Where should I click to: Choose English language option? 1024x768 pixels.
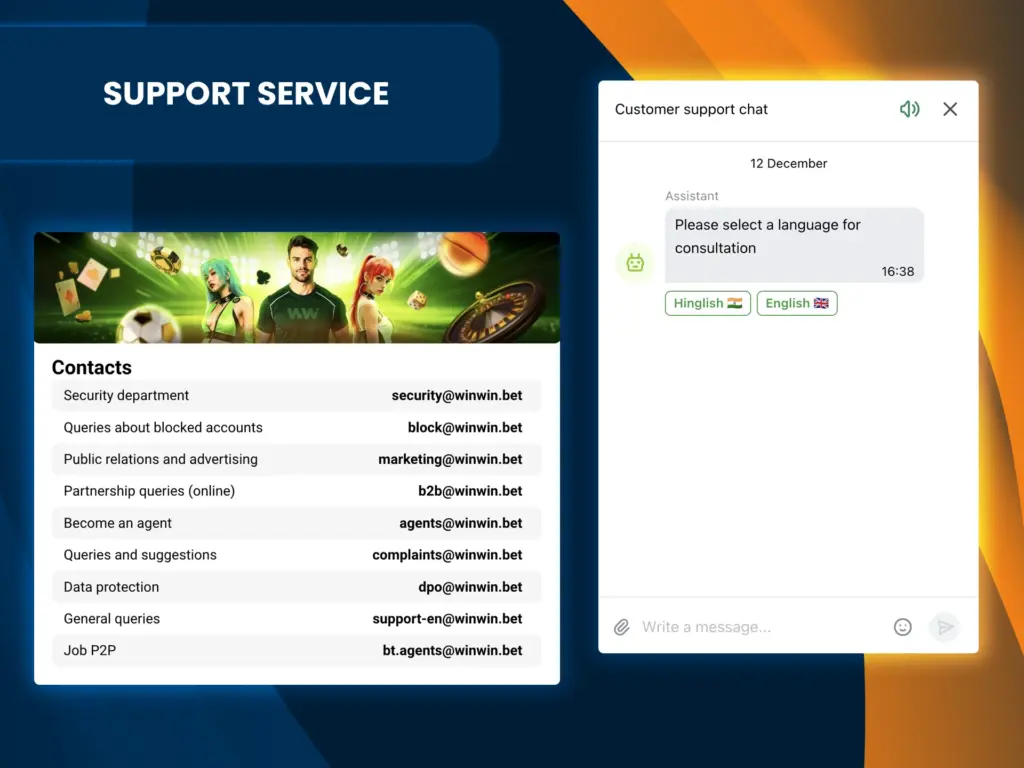click(796, 303)
